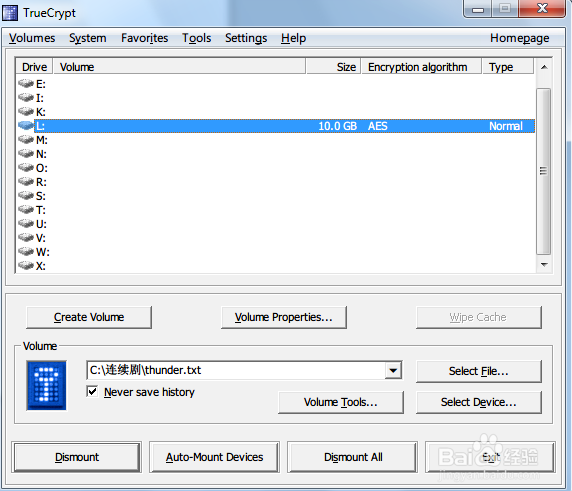The width and height of the screenshot is (572, 491).
Task: Uncheck Never save history checkbox
Action: click(92, 391)
